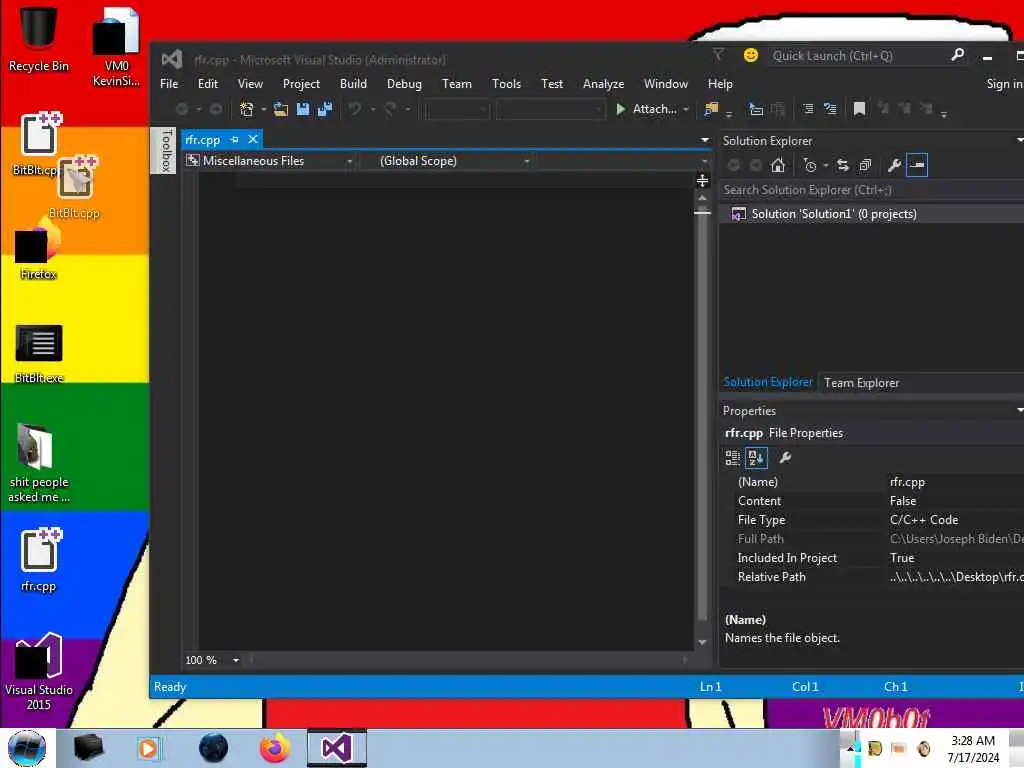Screen dimensions: 1024x768
Task: Click Collapse All in Solution Explorer
Action: pyautogui.click(x=865, y=165)
